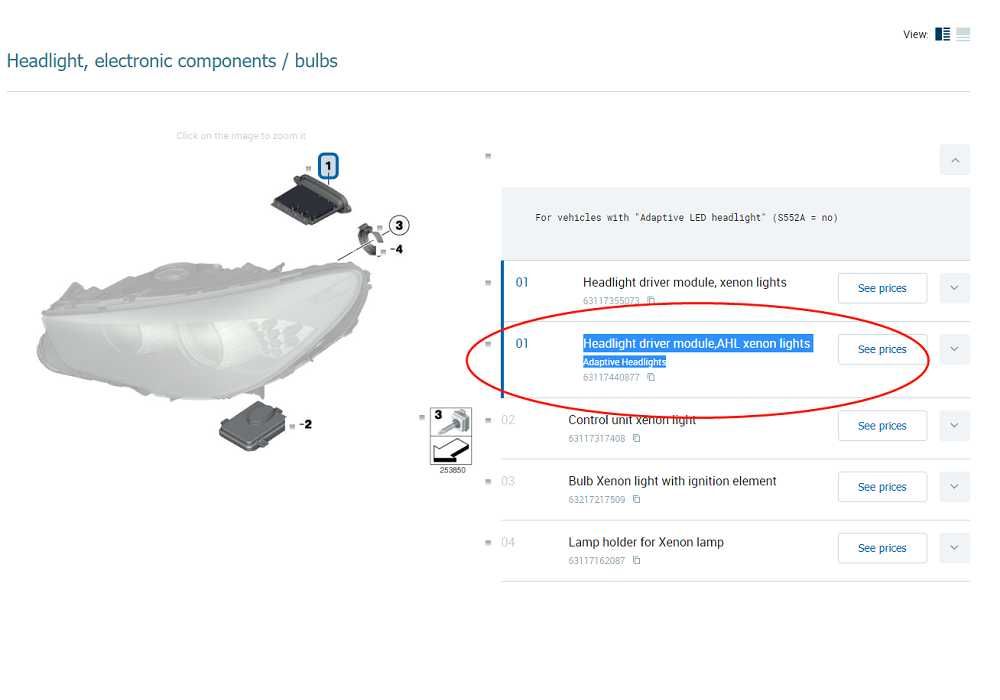Viewport: 1000px width, 700px height.
Task: Expand Headlight driver module, xenon lights row
Action: (955, 288)
